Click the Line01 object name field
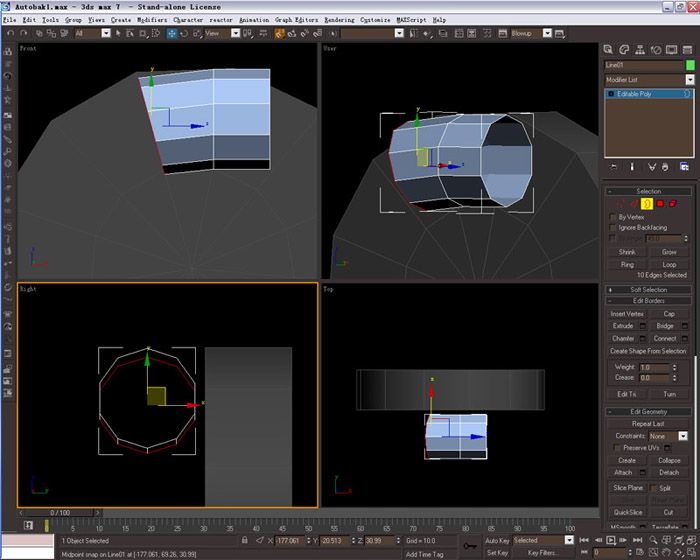The image size is (700, 560). tap(644, 65)
